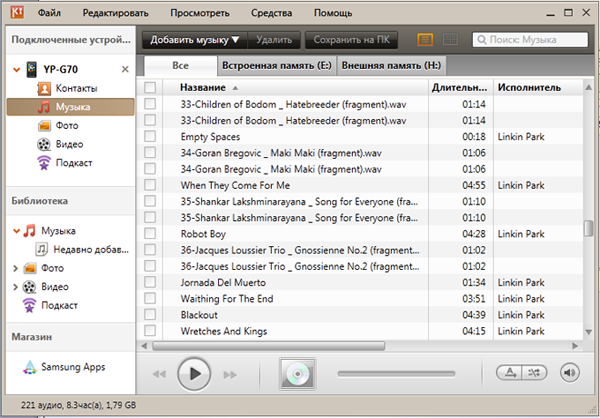Viewport: 600px width, 418px height.
Task: Collapse the library Музыка tree
Action: coord(16,231)
